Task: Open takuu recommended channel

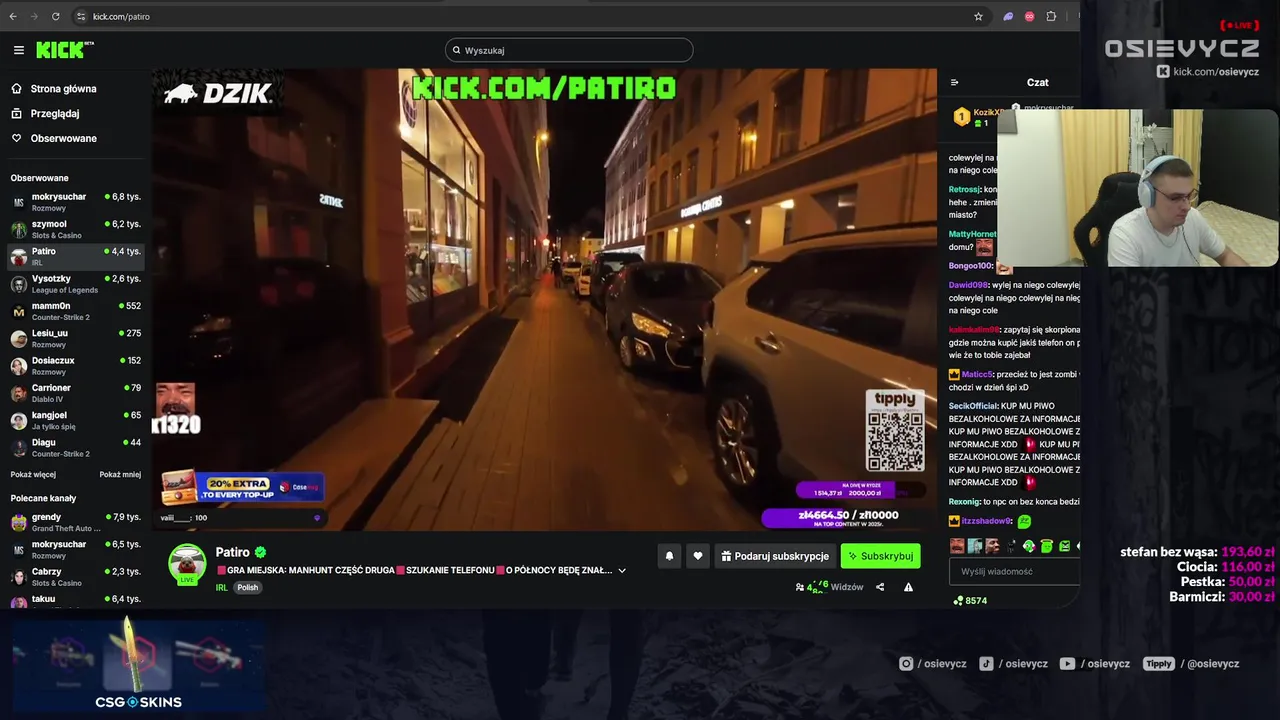Action: pos(76,601)
